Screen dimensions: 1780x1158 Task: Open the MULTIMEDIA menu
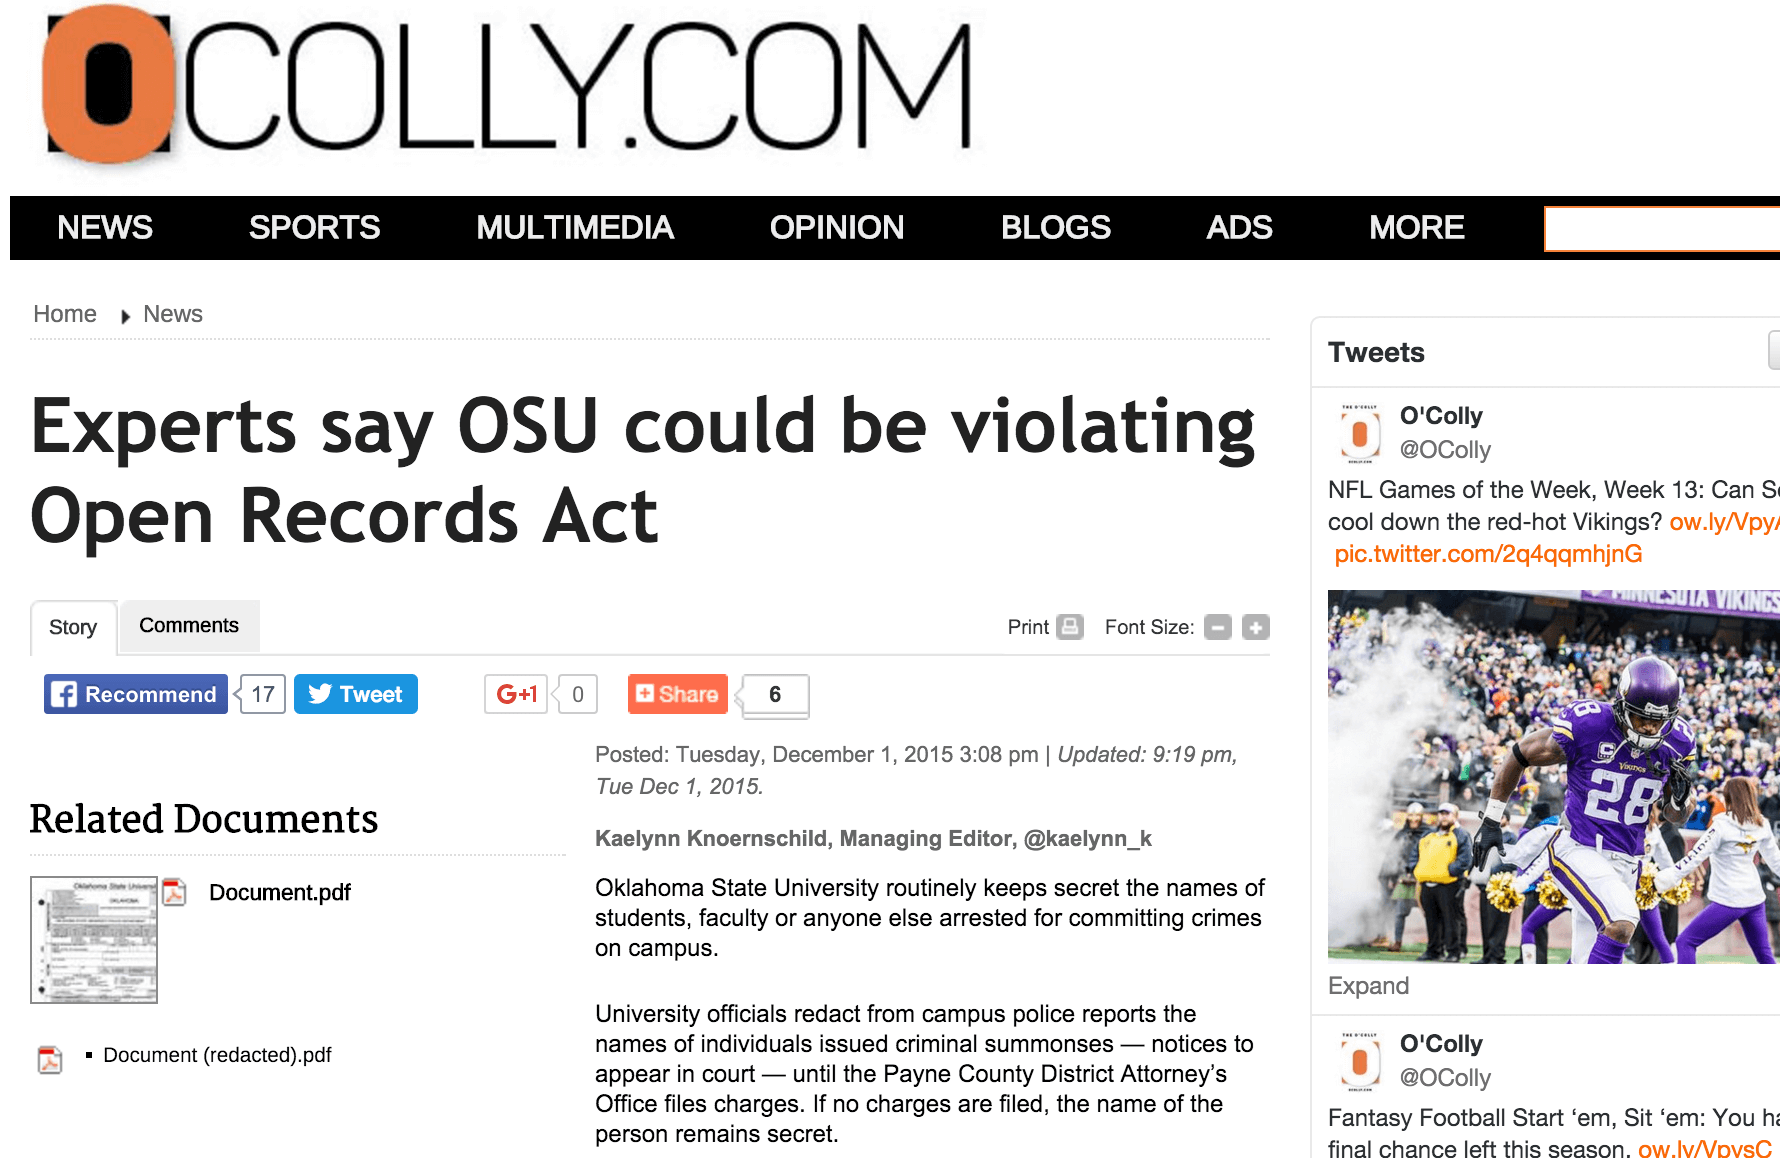point(575,228)
